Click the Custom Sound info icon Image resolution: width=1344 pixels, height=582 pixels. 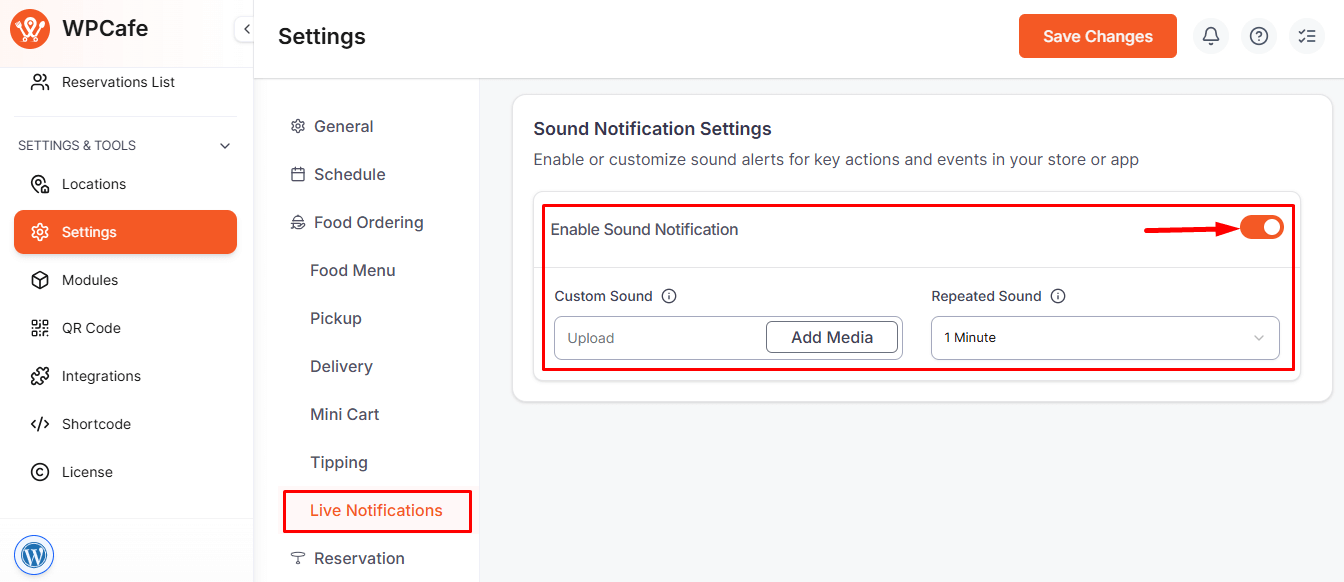pos(669,296)
